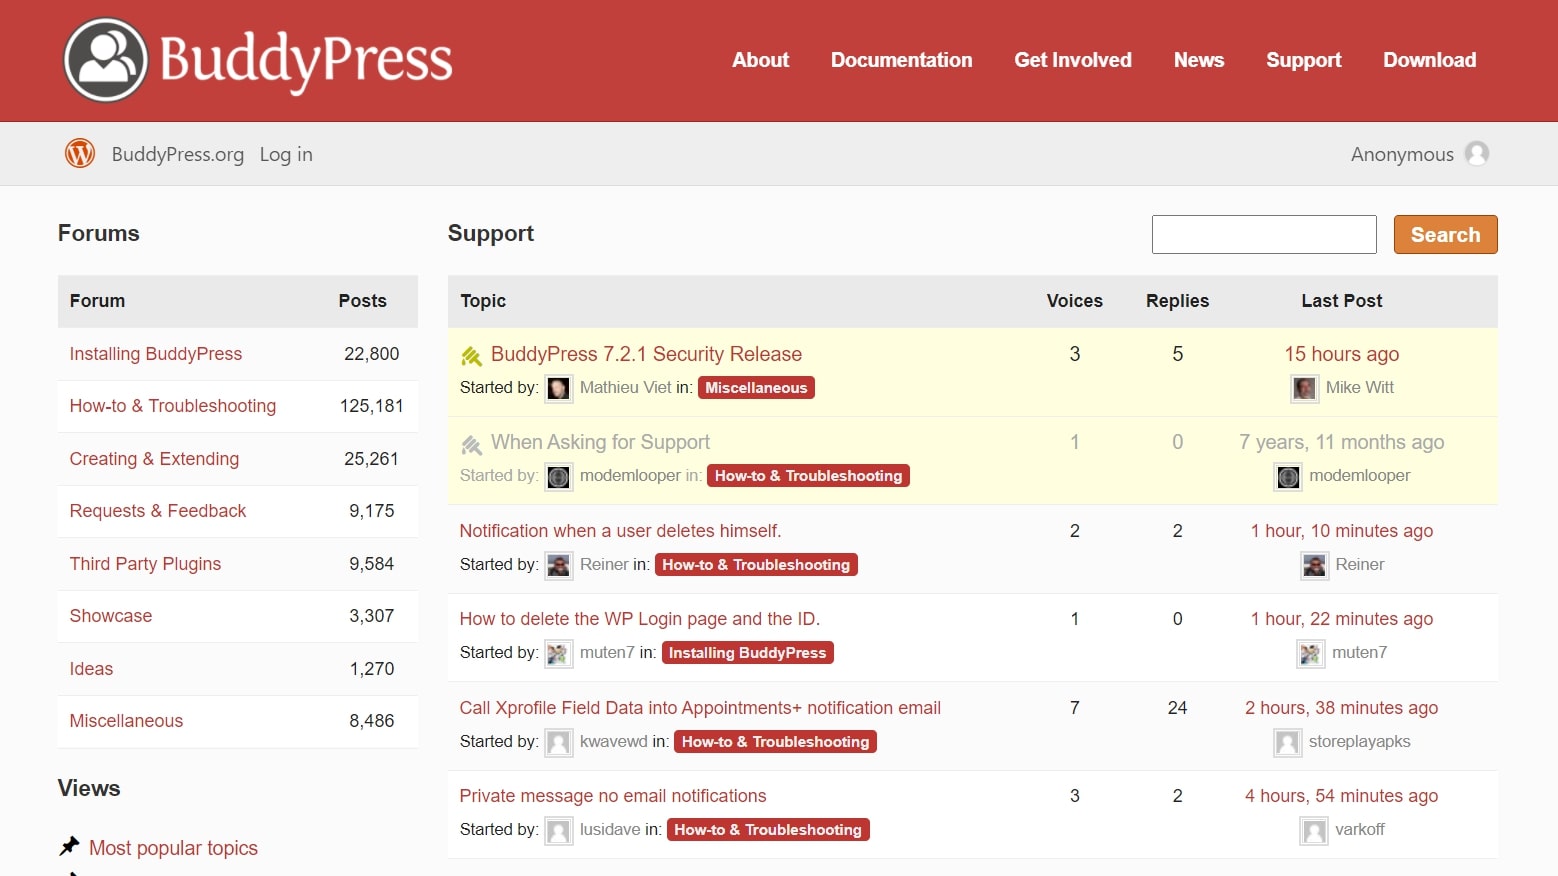The height and width of the screenshot is (876, 1558).
Task: Click the Miscellaneous tag on Security Release topic
Action: 756,388
